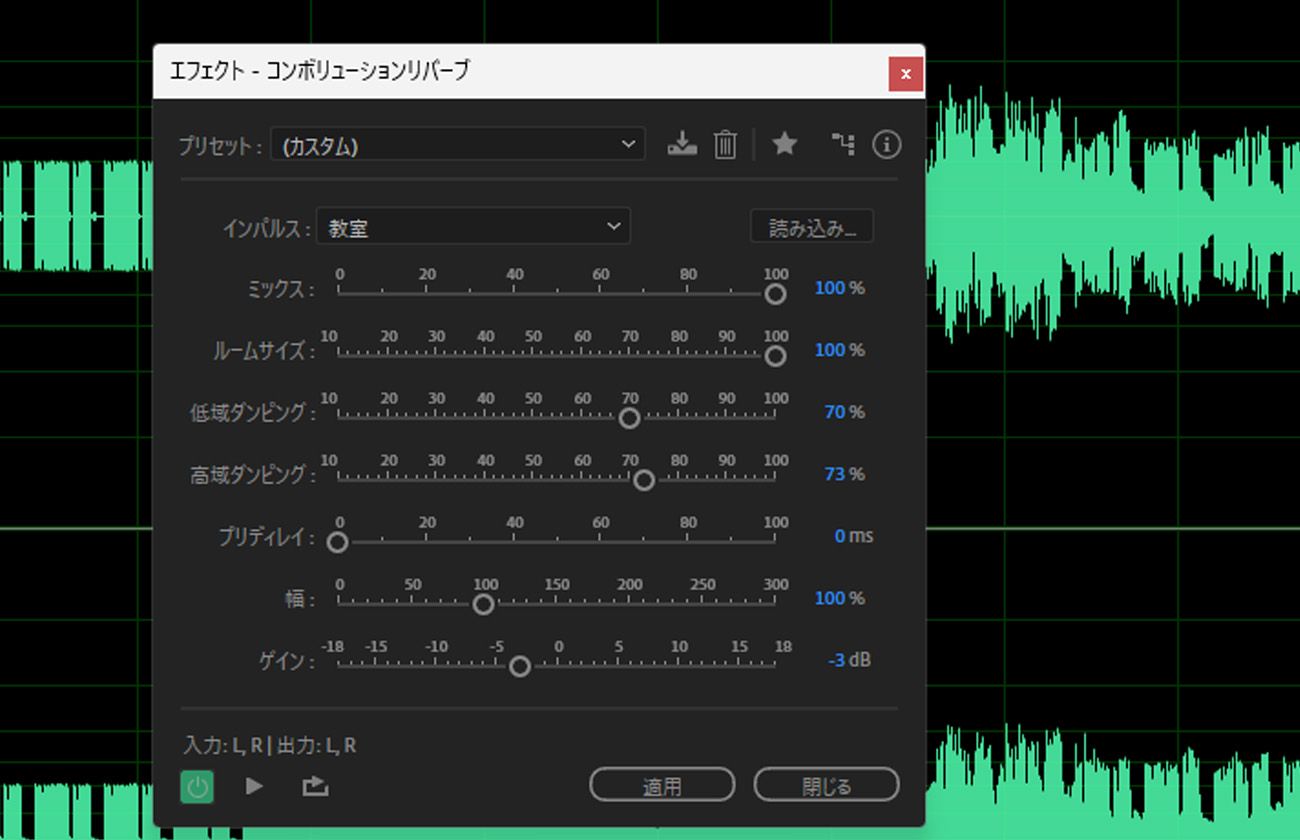Click the ルームサイズ slider handle

click(x=775, y=356)
